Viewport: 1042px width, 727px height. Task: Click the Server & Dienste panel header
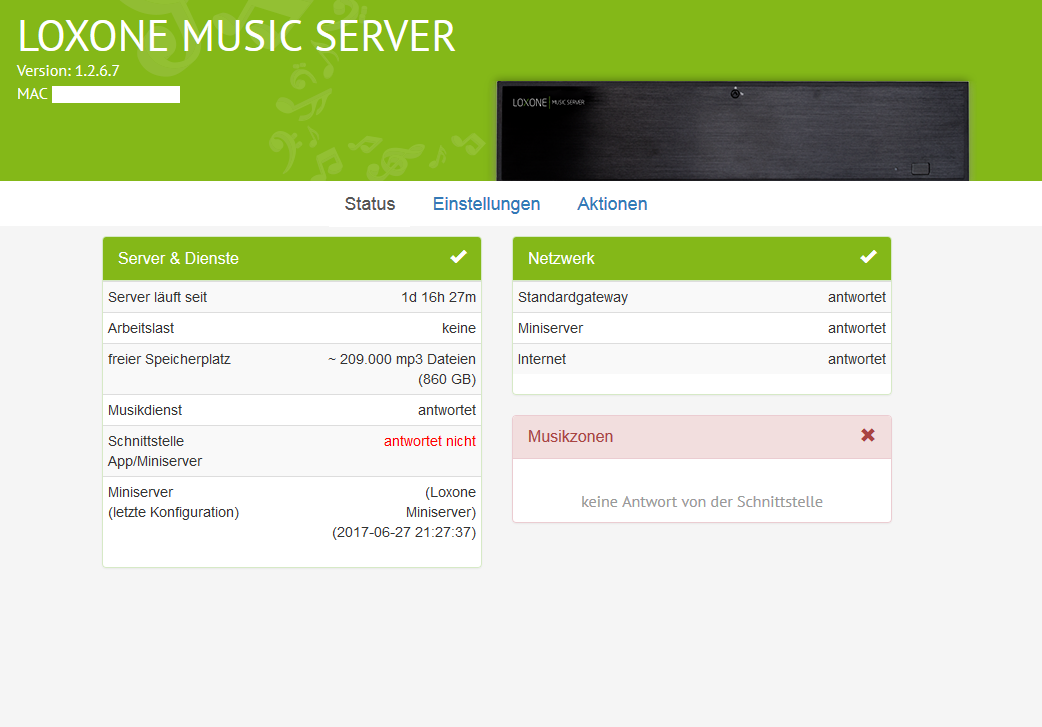[292, 259]
